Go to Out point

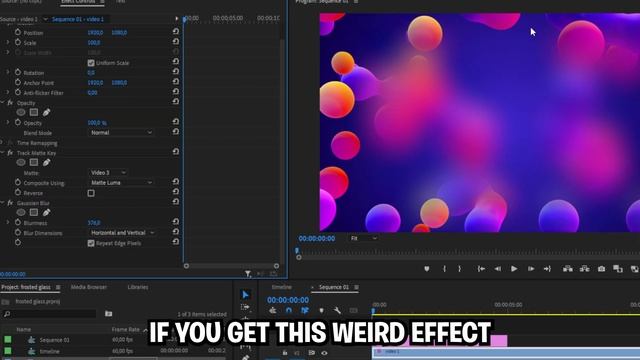547,269
